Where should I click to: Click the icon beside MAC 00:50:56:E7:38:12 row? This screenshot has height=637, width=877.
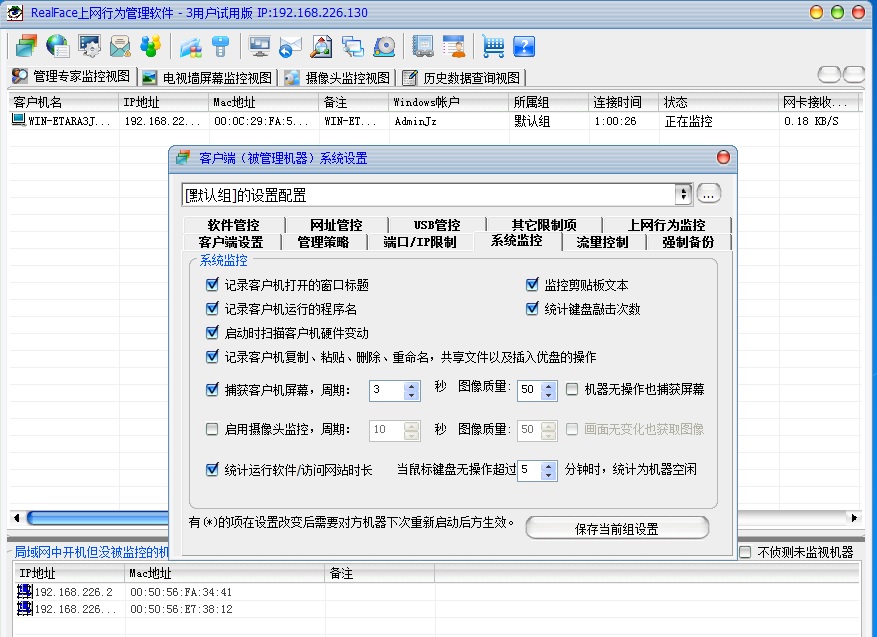point(25,608)
